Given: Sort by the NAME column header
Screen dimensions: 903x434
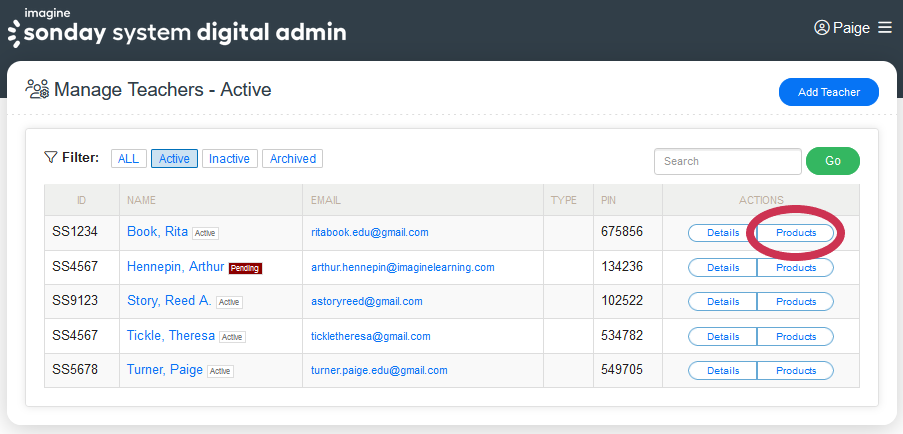Looking at the screenshot, I should 141,200.
